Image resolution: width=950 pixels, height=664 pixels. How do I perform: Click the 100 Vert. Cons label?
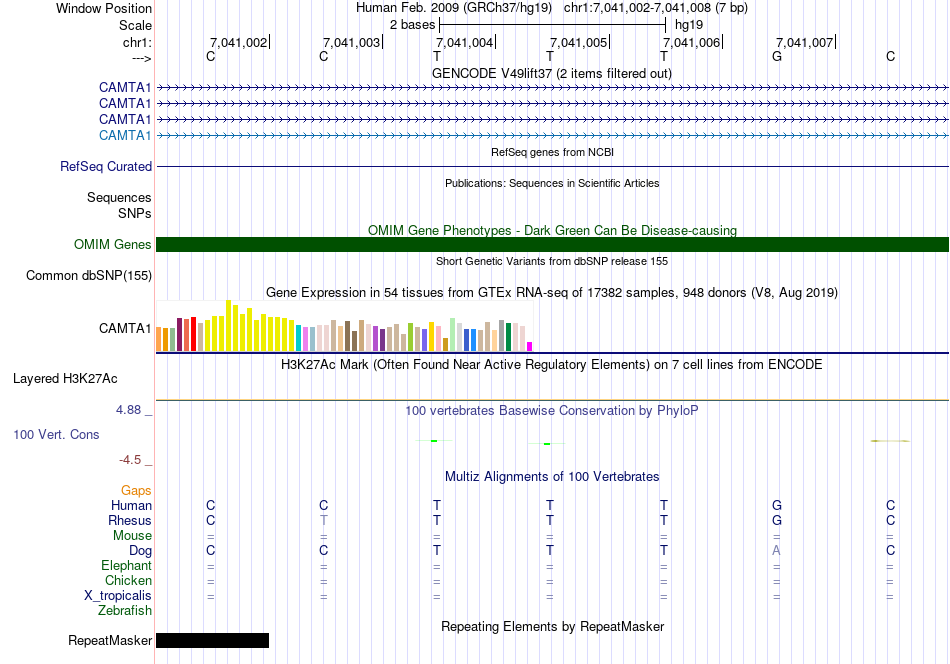(x=56, y=434)
